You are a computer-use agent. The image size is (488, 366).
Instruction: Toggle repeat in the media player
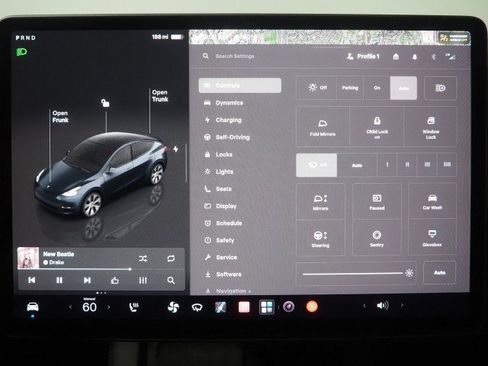pyautogui.click(x=171, y=258)
